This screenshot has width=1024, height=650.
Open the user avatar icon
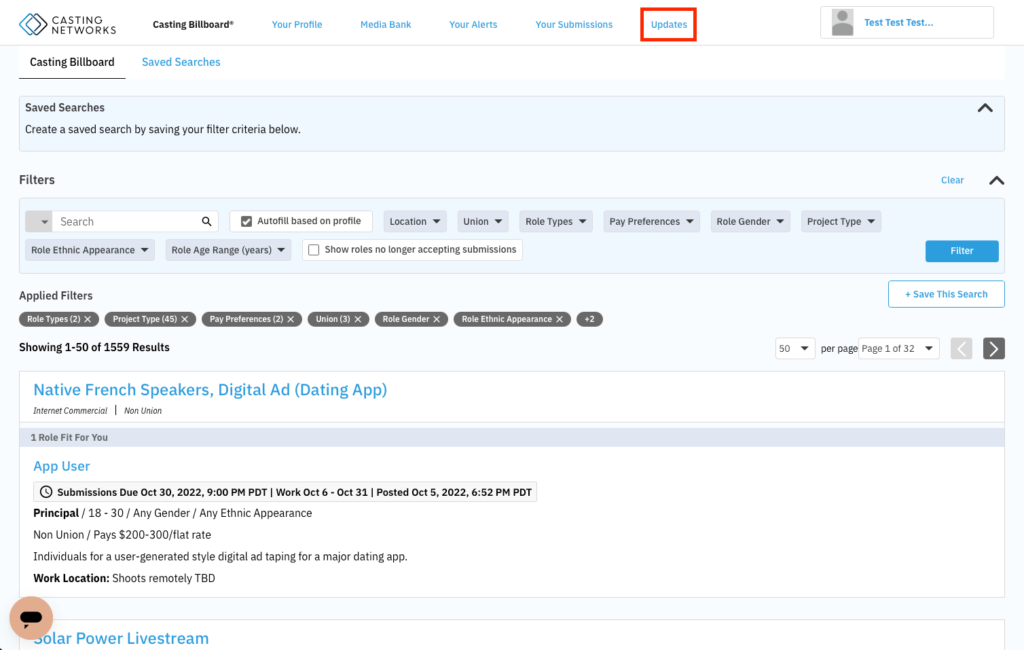(842, 22)
